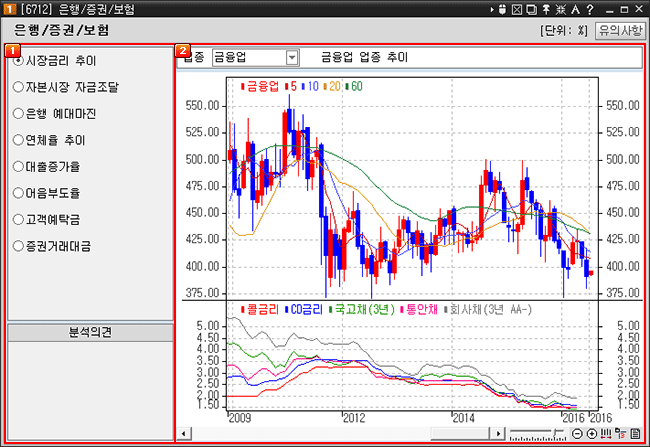650x447 pixels.
Task: Click the 분석의견 panel header
Action: coord(90,333)
